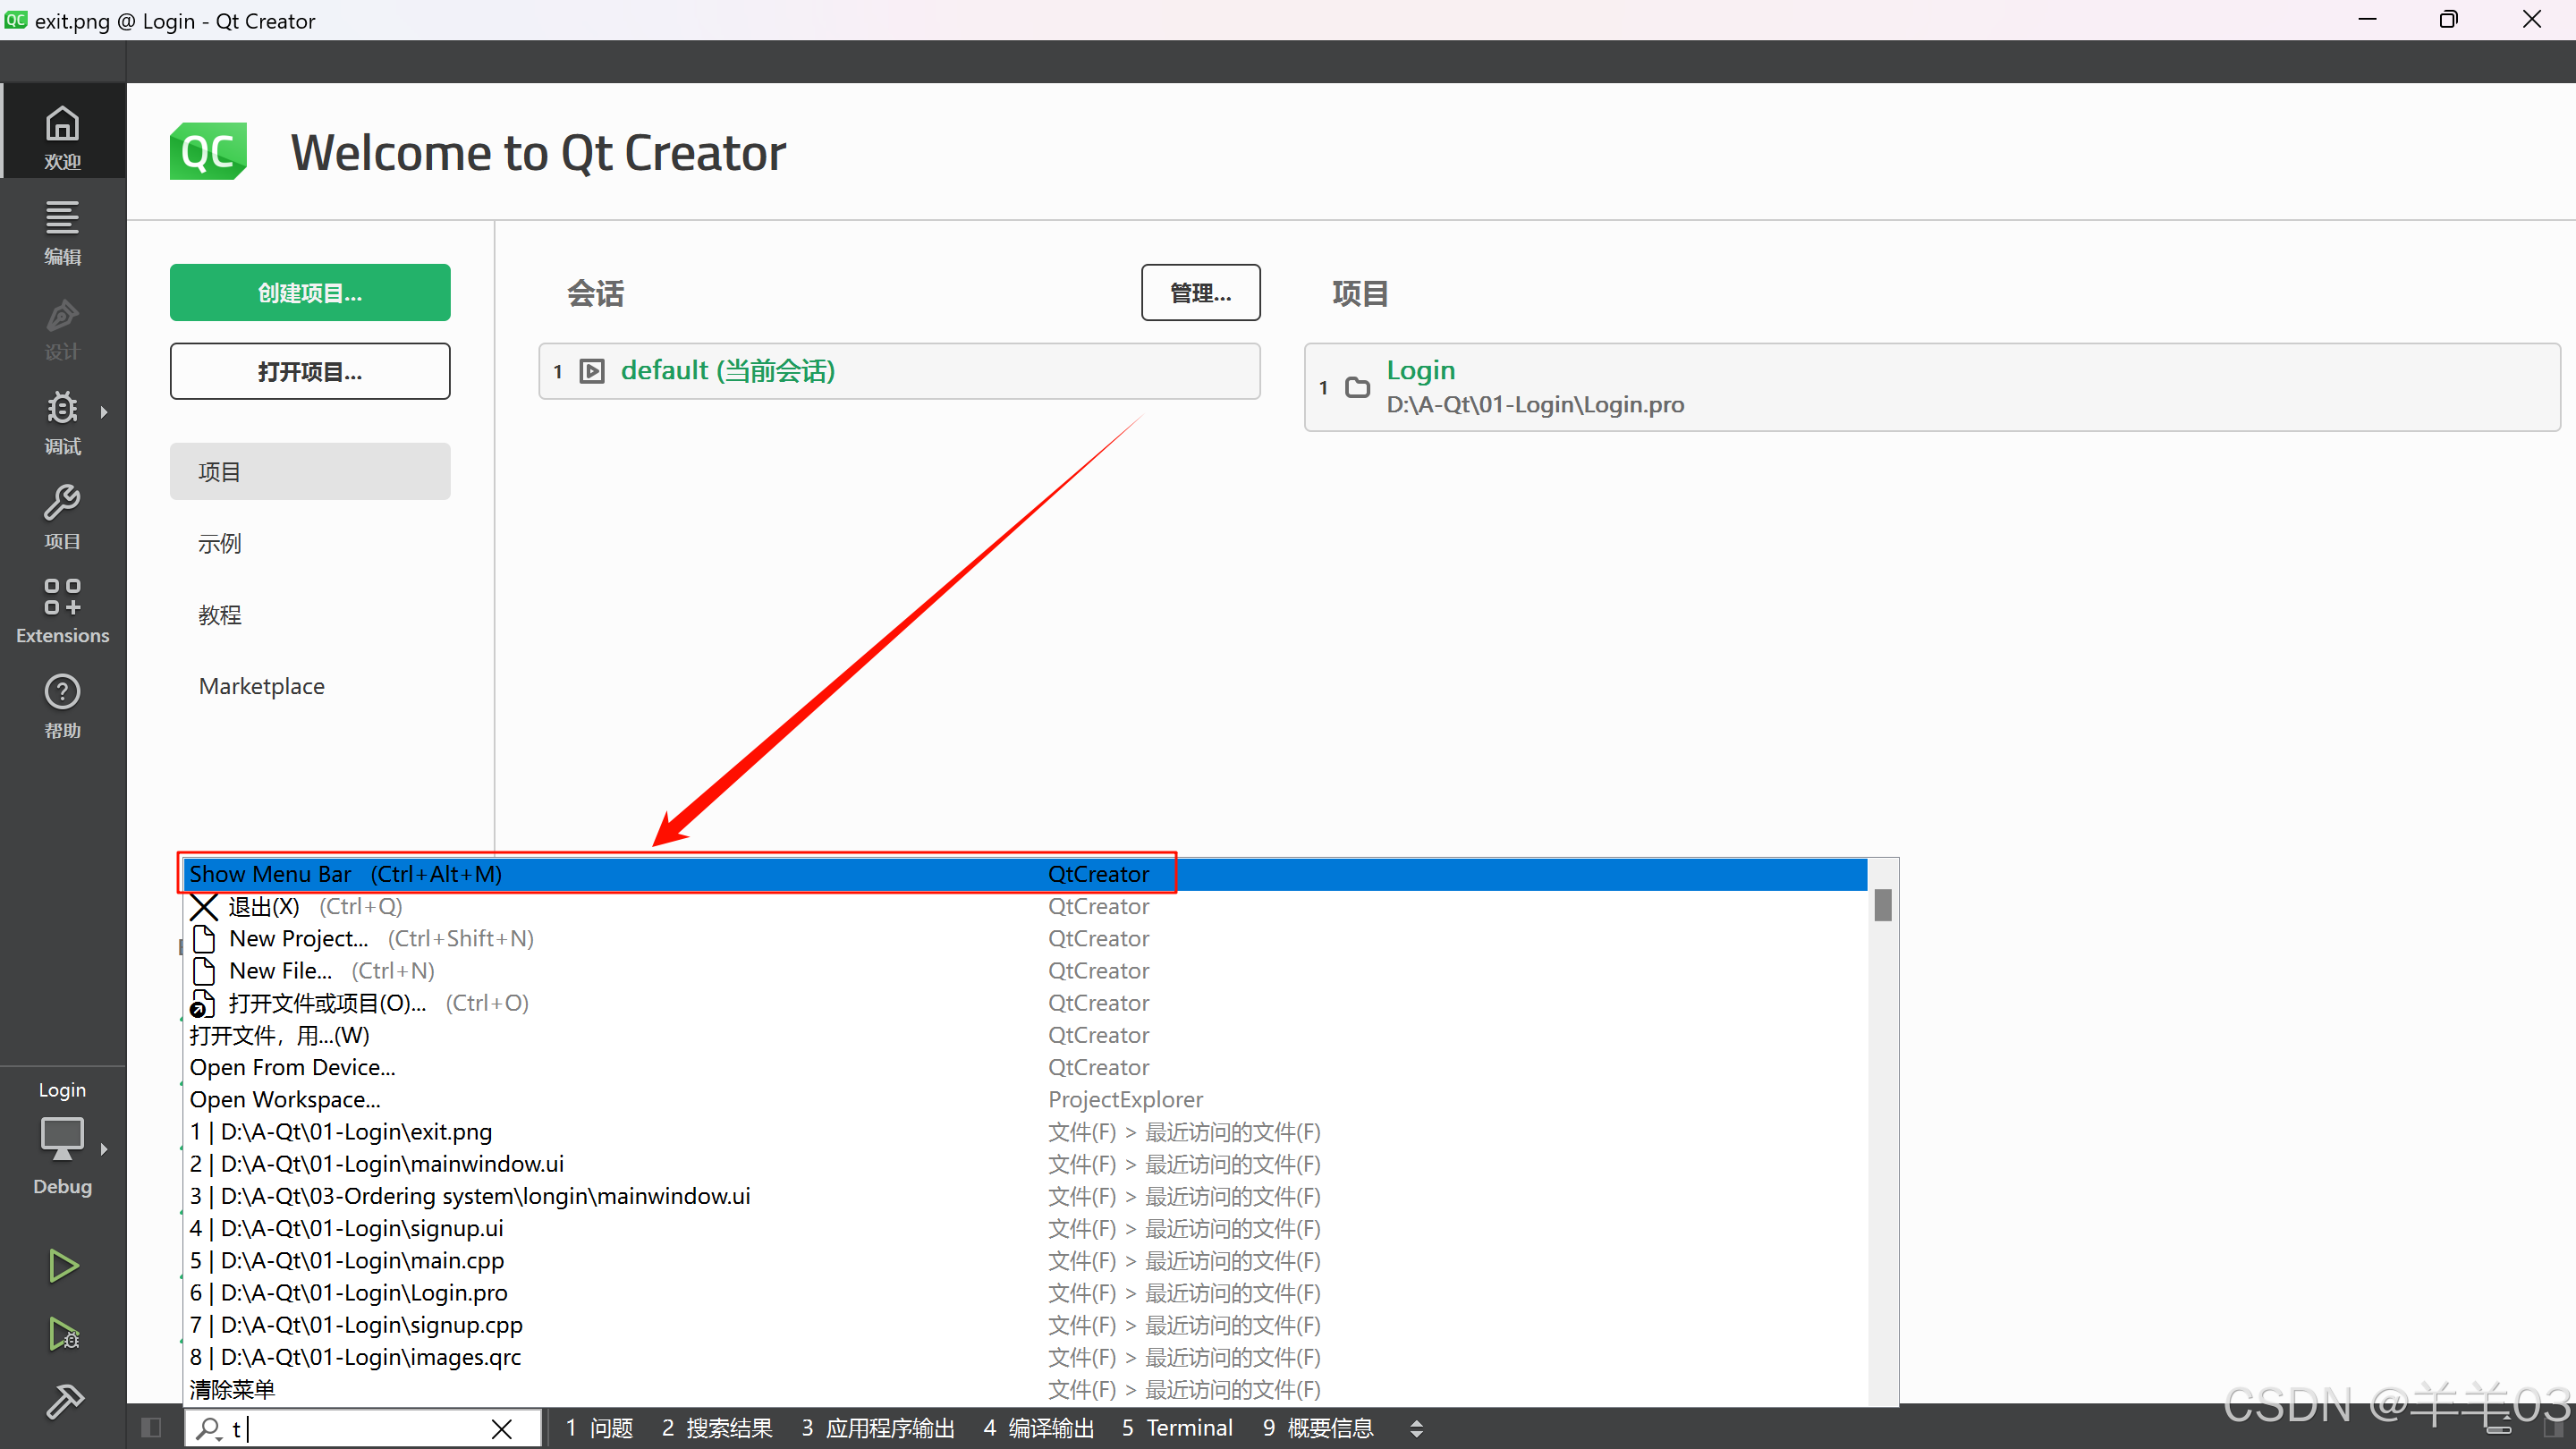The image size is (2576, 1449).
Task: Open the Welcome (欢迎) mode
Action: [x=62, y=135]
